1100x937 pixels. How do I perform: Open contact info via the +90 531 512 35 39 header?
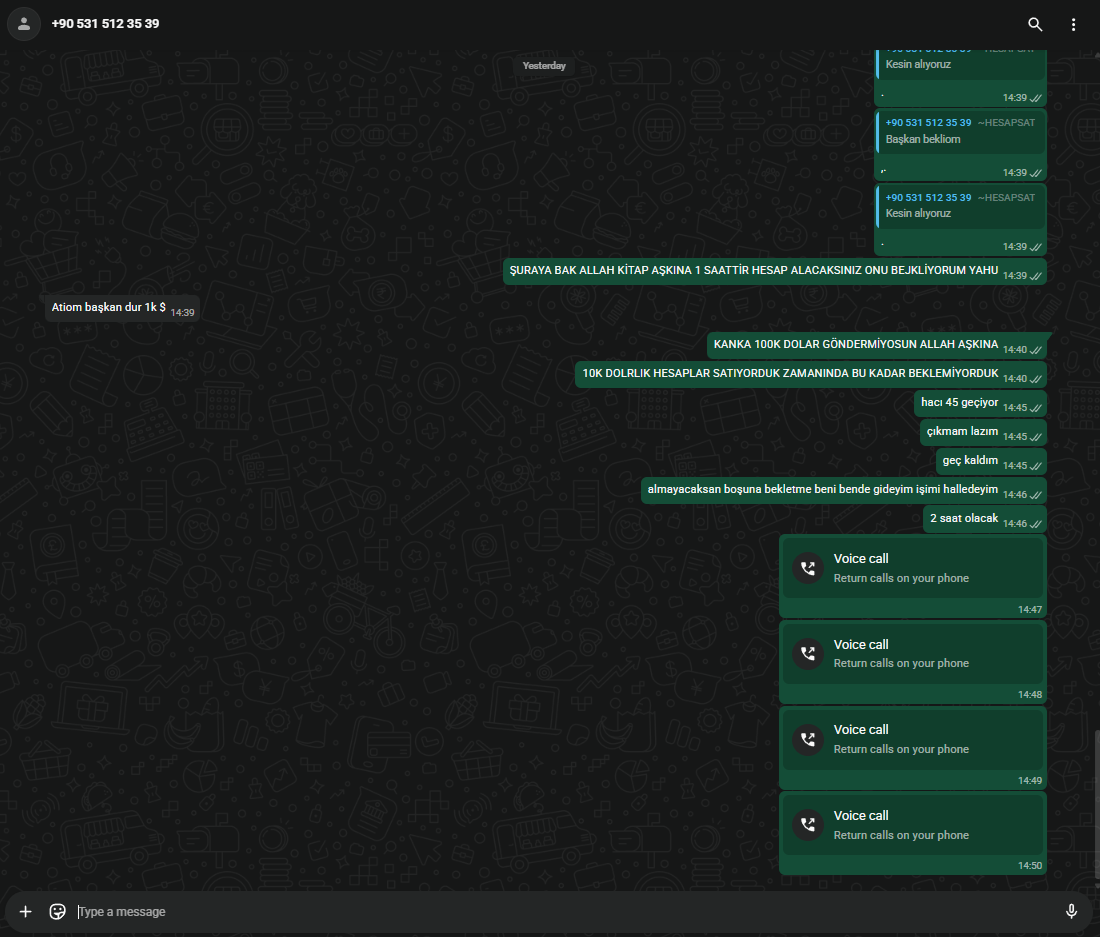(x=105, y=24)
